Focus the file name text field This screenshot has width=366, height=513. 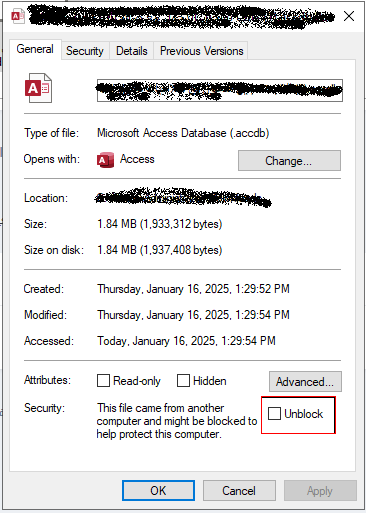coord(220,90)
